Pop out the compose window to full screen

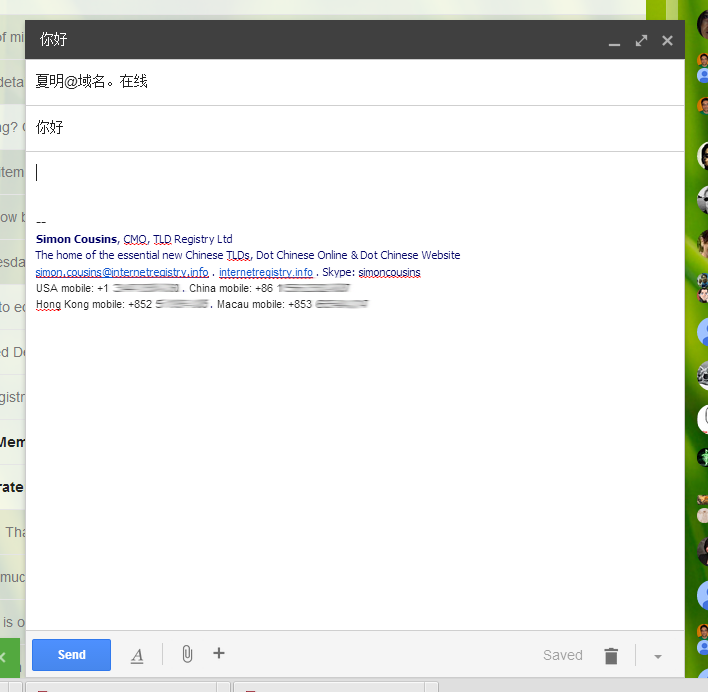(x=641, y=41)
